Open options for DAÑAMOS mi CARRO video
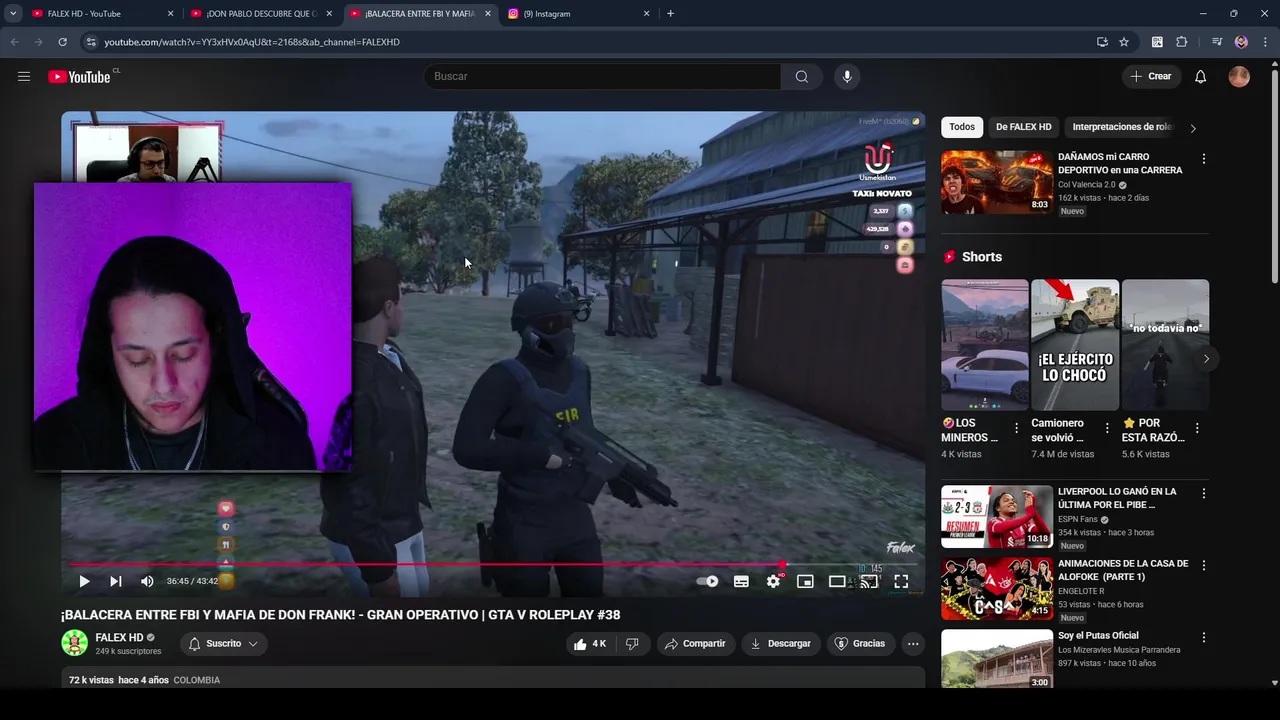Screen dimensions: 1280x720 1204,159
